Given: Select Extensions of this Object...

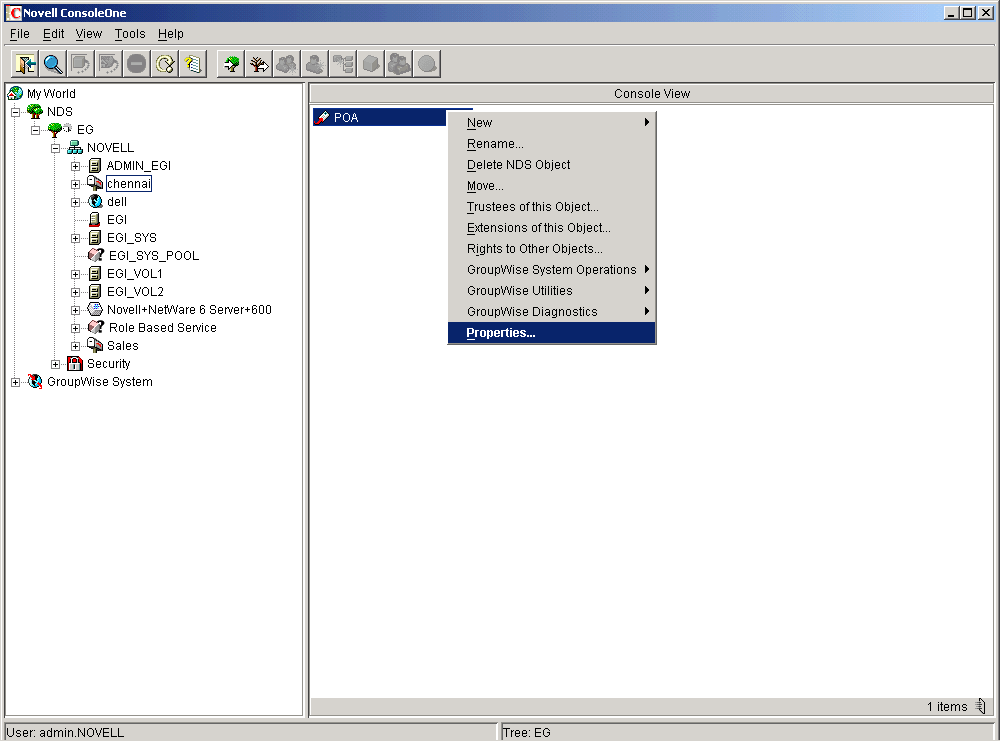Looking at the screenshot, I should pyautogui.click(x=552, y=228).
